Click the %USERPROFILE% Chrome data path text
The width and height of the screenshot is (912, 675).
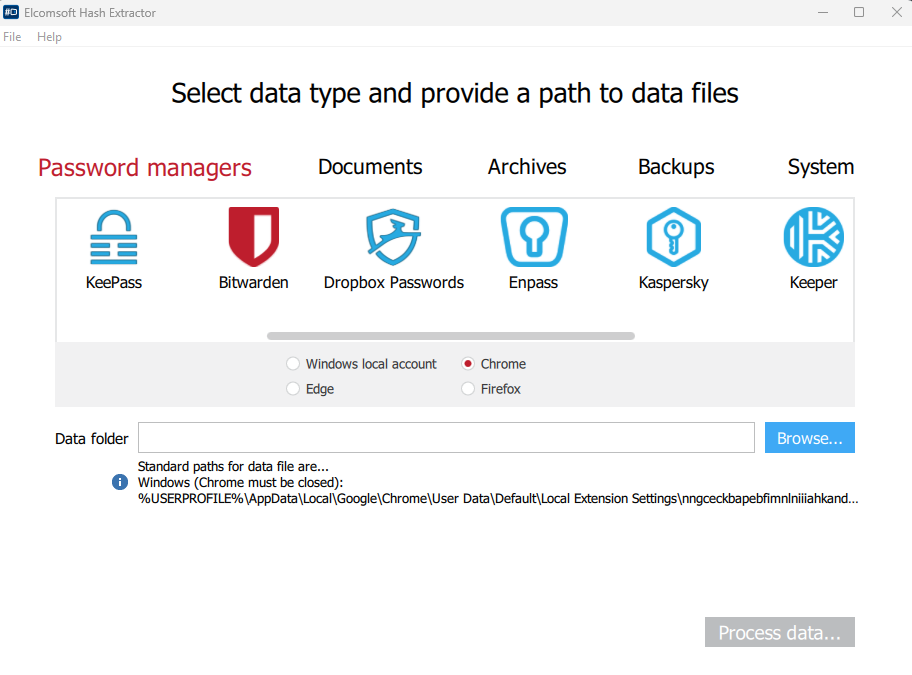[x=498, y=499]
